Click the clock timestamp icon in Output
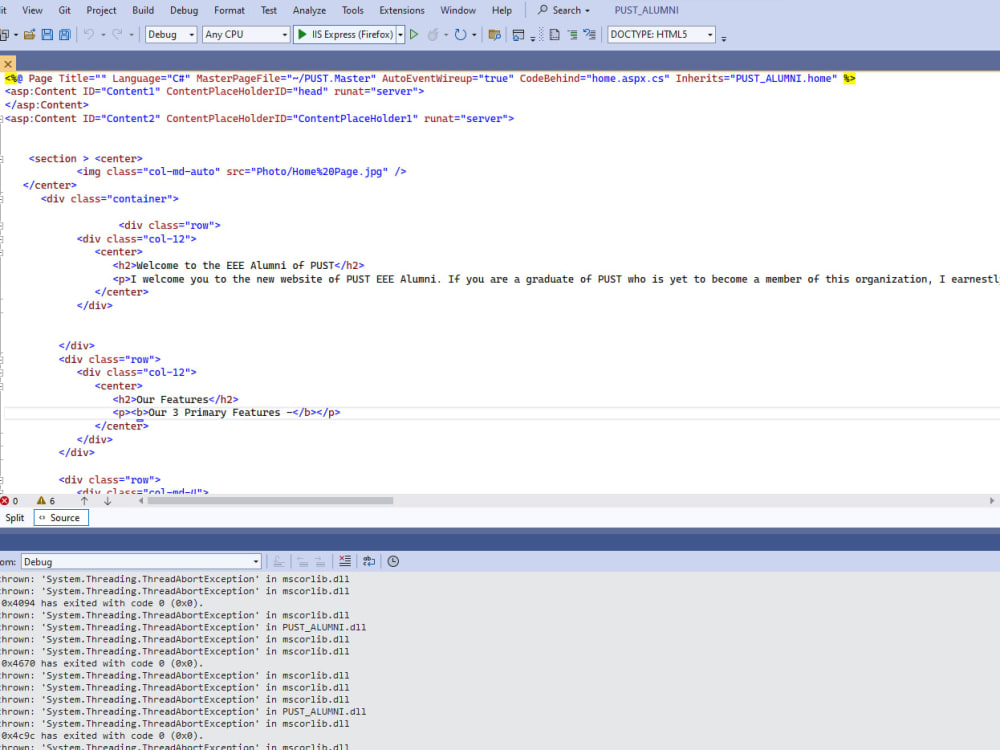The height and width of the screenshot is (750, 1000). pyautogui.click(x=393, y=561)
